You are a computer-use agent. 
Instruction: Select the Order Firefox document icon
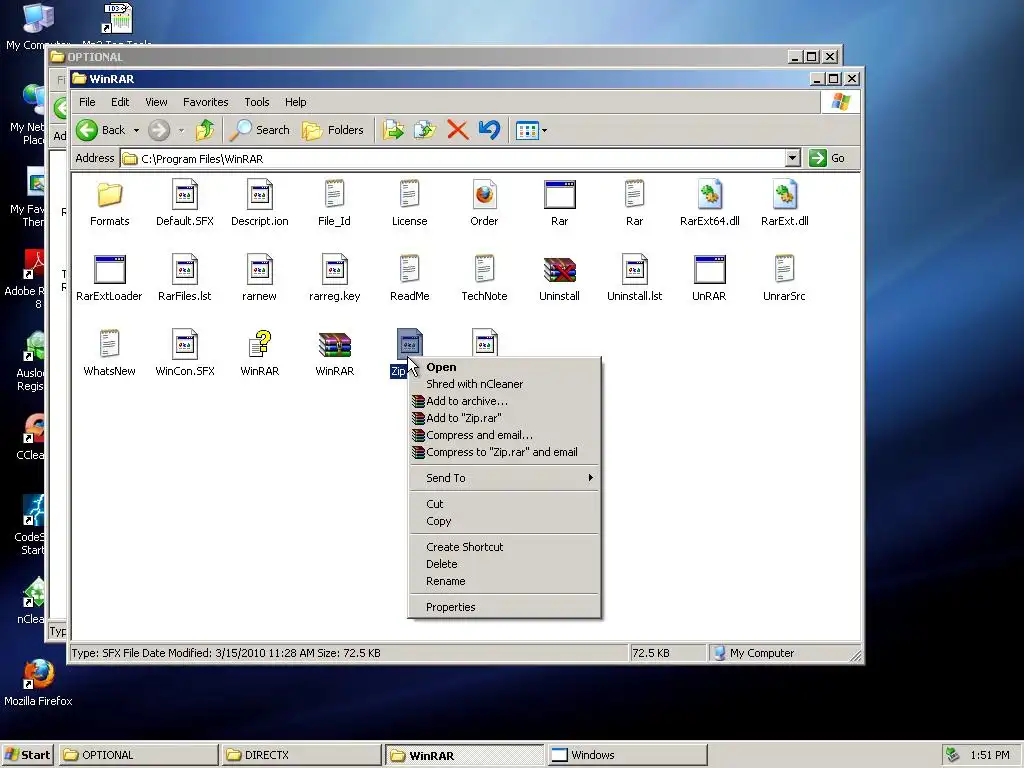pyautogui.click(x=484, y=195)
